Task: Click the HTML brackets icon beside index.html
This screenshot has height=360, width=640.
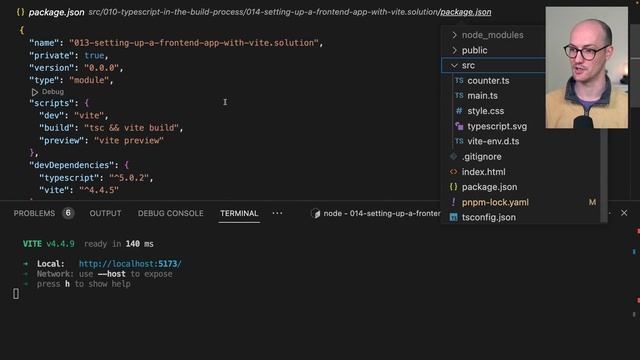Action: [x=453, y=172]
